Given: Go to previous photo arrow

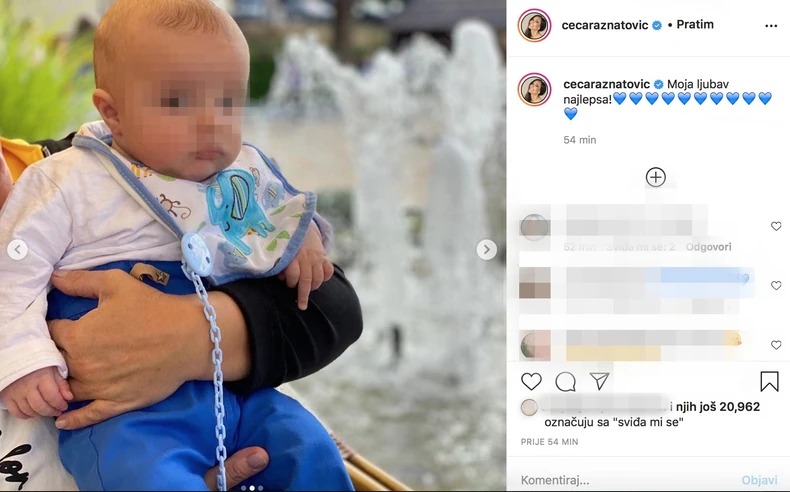Looking at the screenshot, I should coord(18,249).
